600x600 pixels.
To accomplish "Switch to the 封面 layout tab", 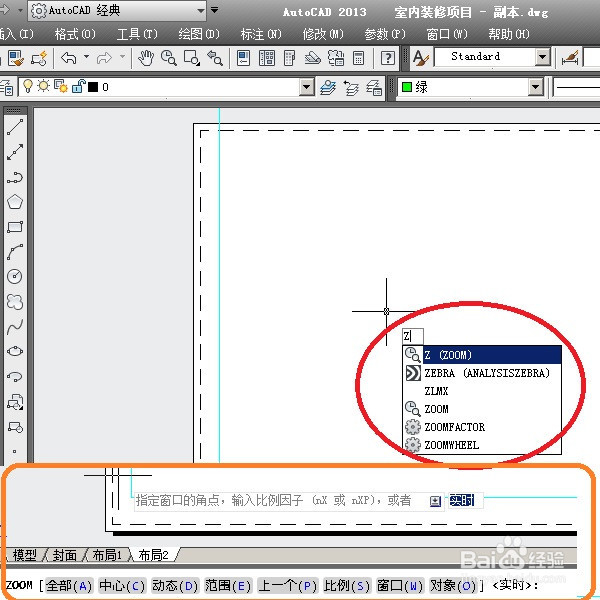I will coord(65,555).
